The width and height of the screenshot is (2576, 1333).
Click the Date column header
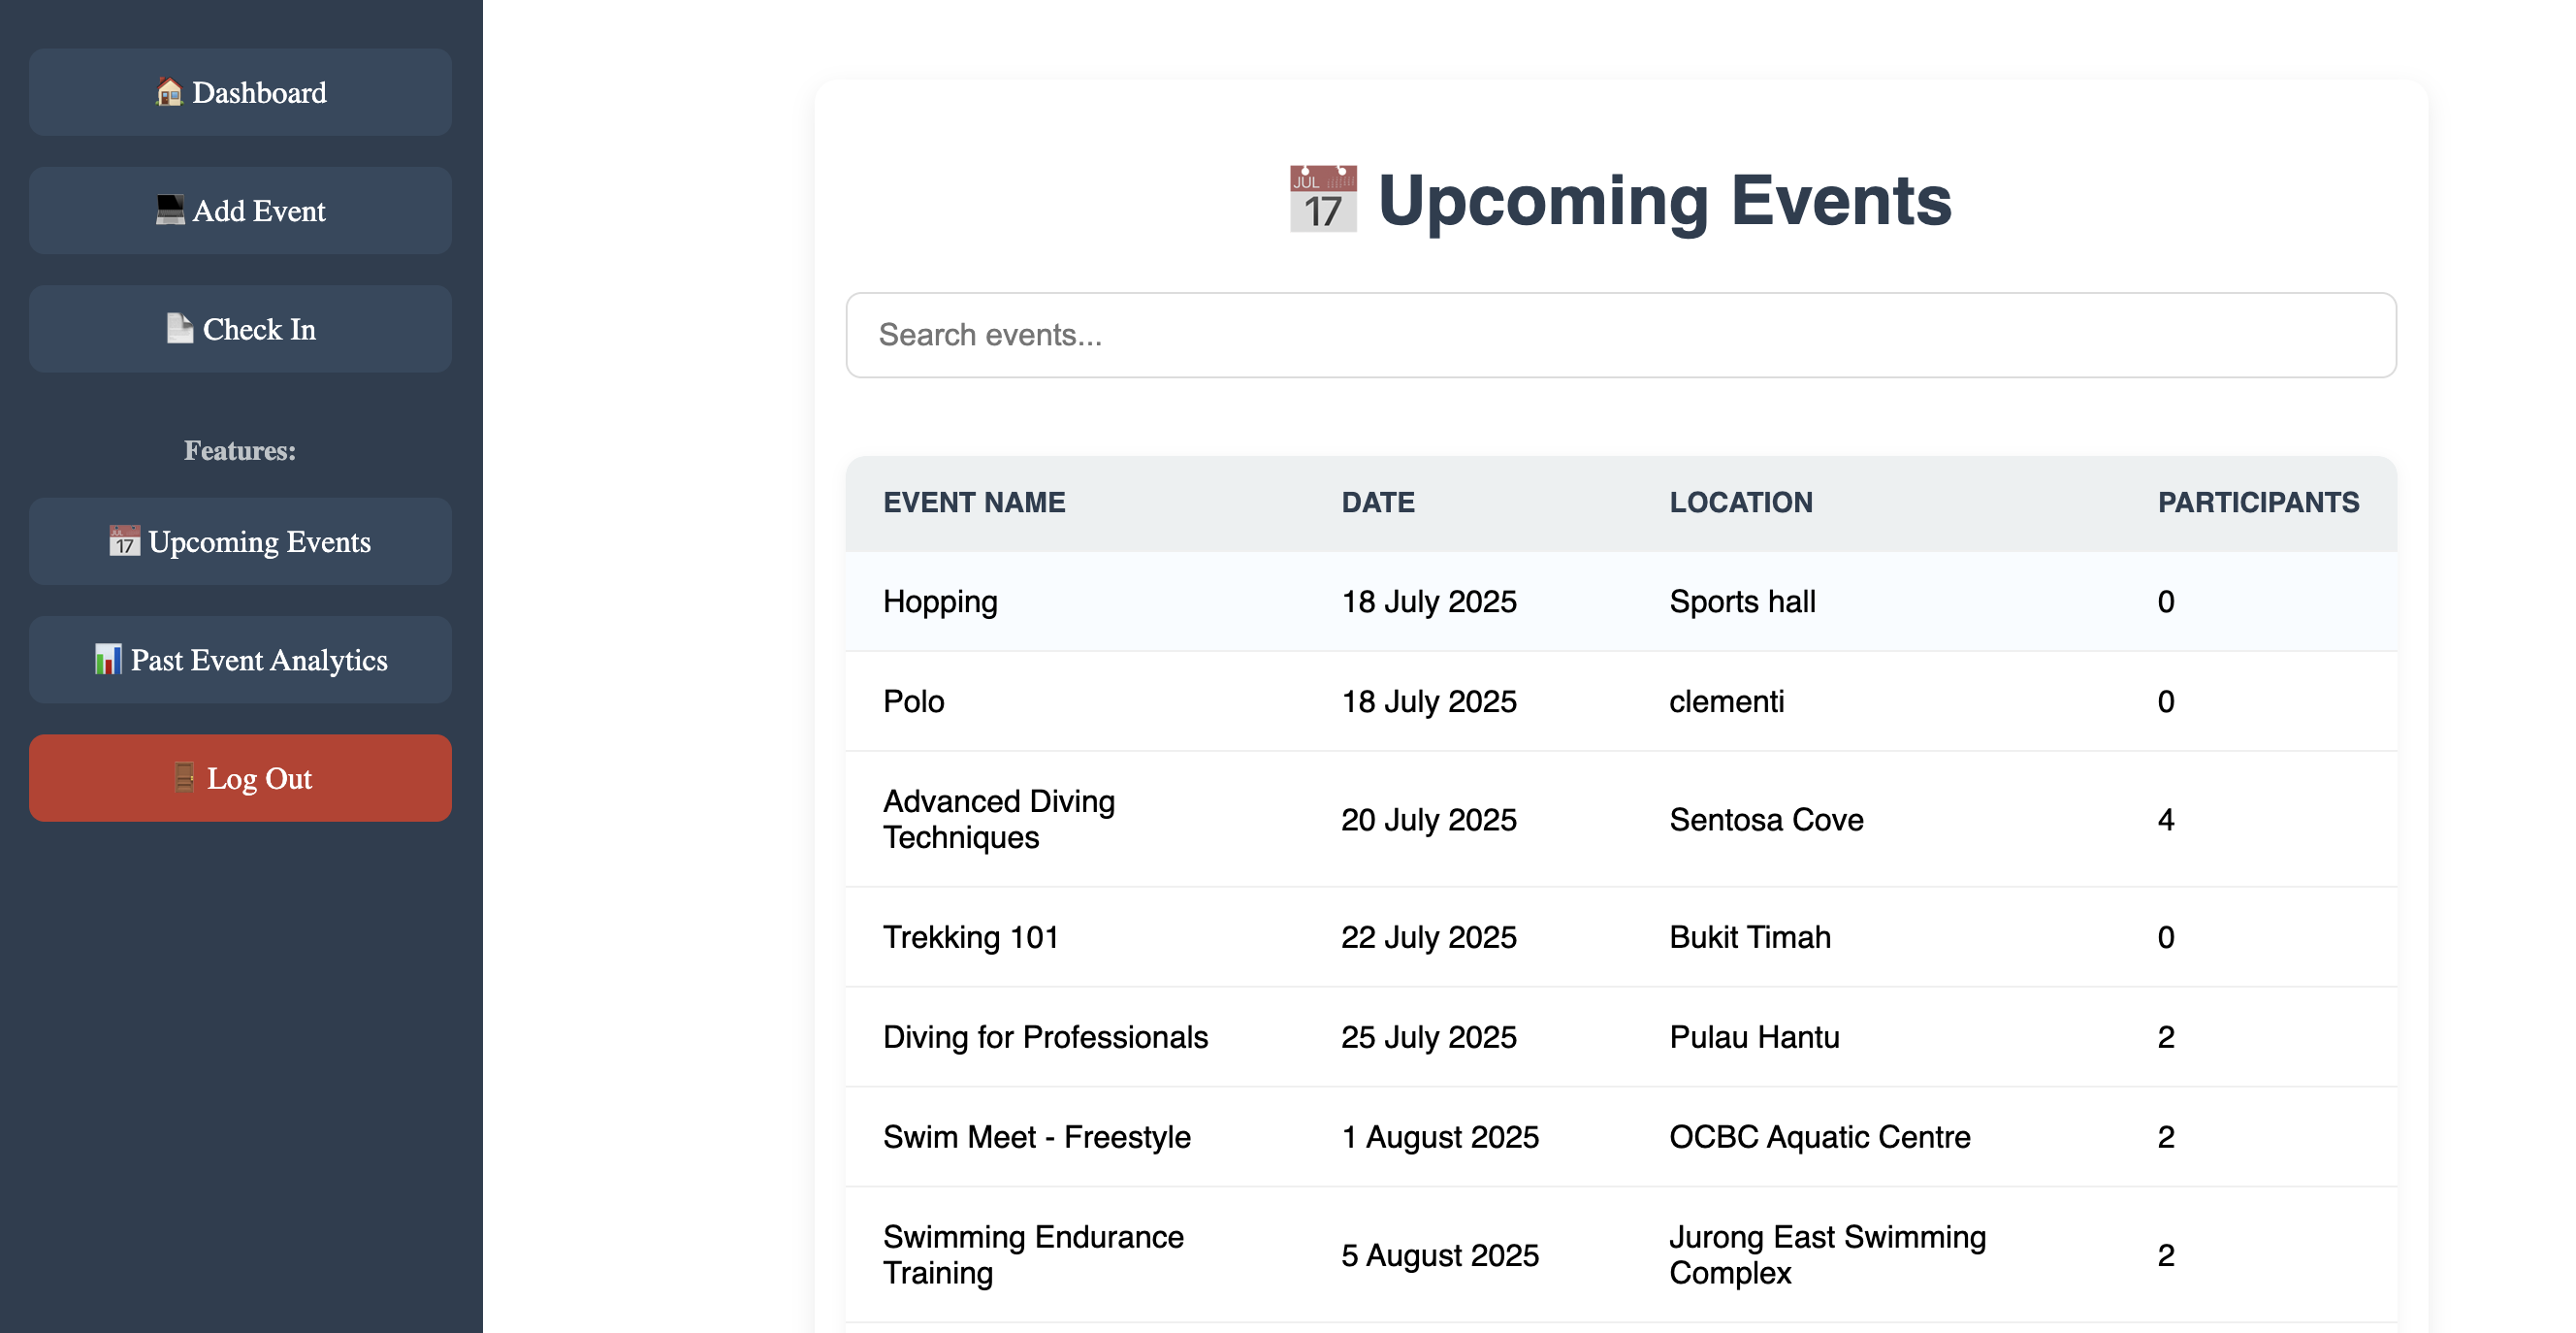(1377, 502)
